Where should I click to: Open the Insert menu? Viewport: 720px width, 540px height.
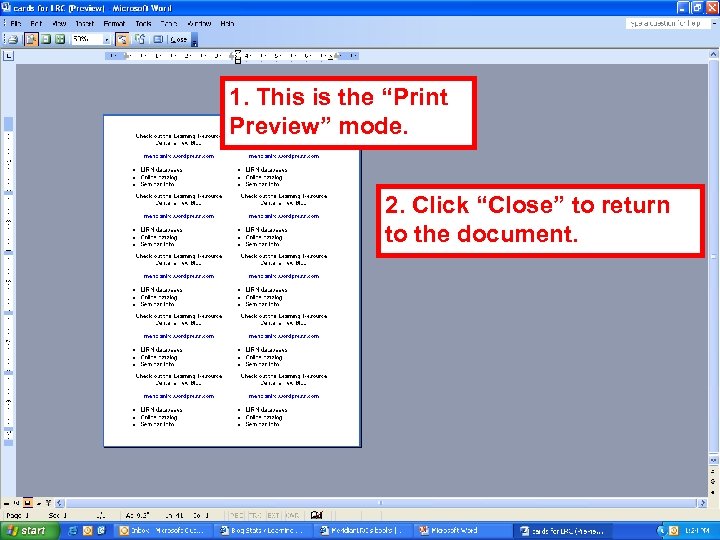click(x=84, y=23)
